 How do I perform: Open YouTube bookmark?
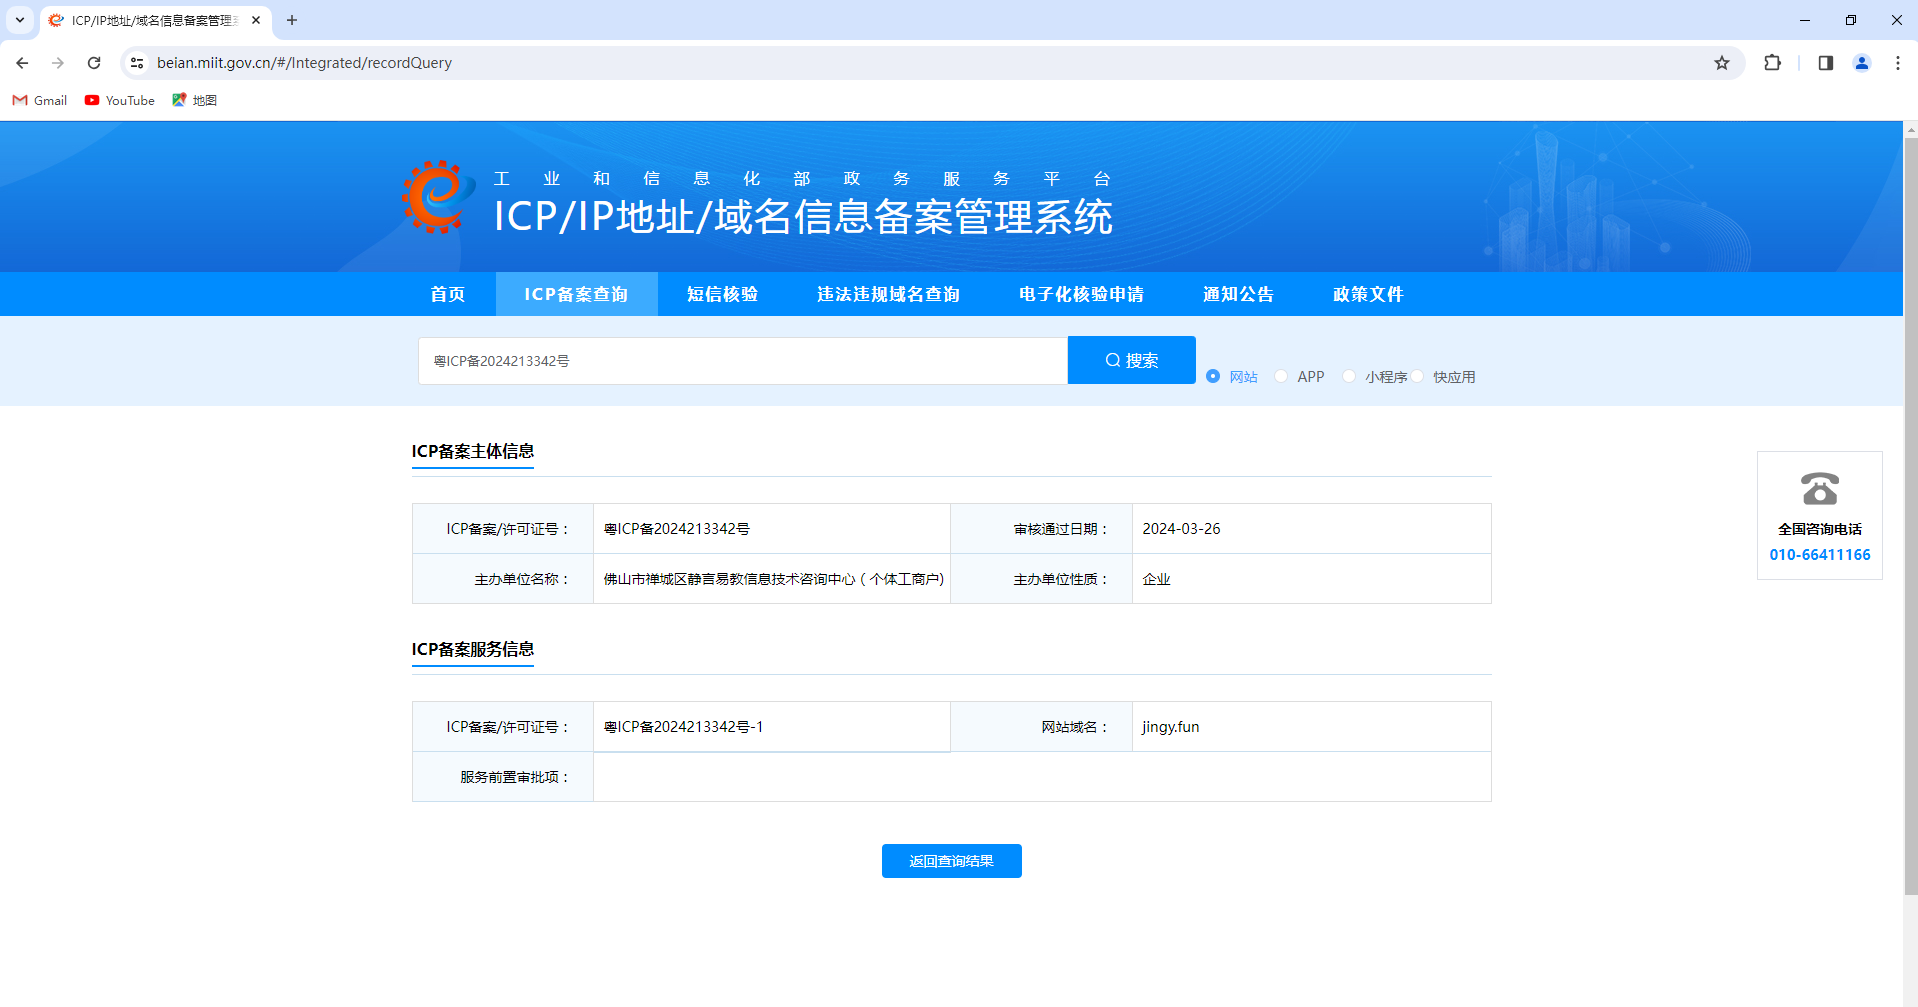pyautogui.click(x=120, y=100)
